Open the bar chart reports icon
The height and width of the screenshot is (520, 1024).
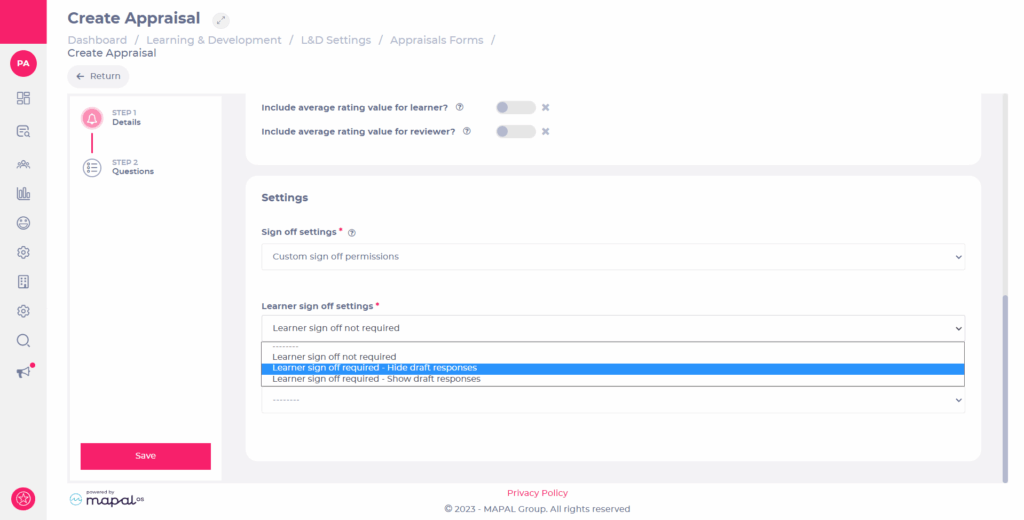[x=24, y=193]
